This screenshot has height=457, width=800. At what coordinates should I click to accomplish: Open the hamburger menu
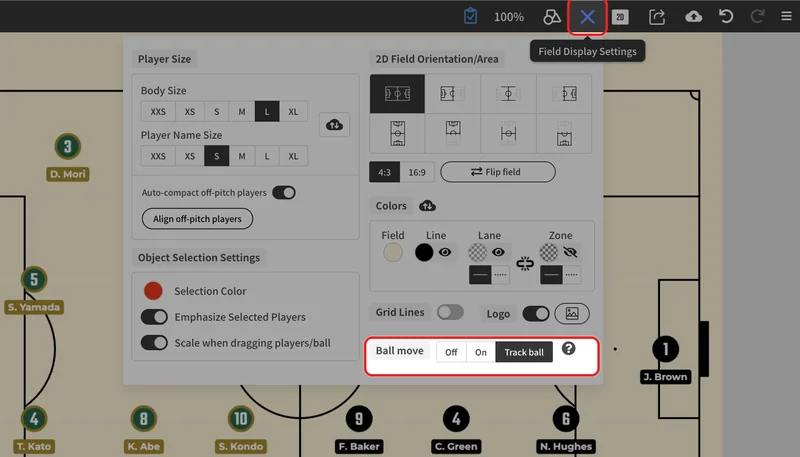pyautogui.click(x=786, y=16)
